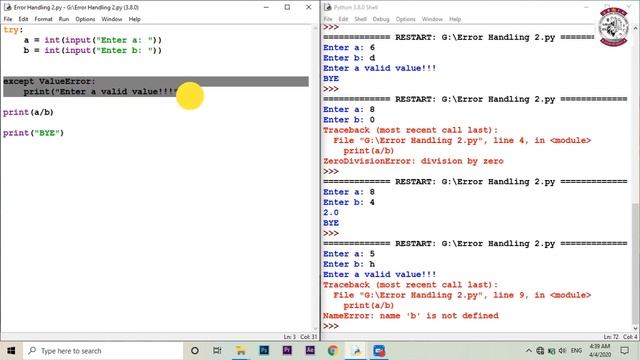Open the Action Center notifications icon

click(624, 351)
